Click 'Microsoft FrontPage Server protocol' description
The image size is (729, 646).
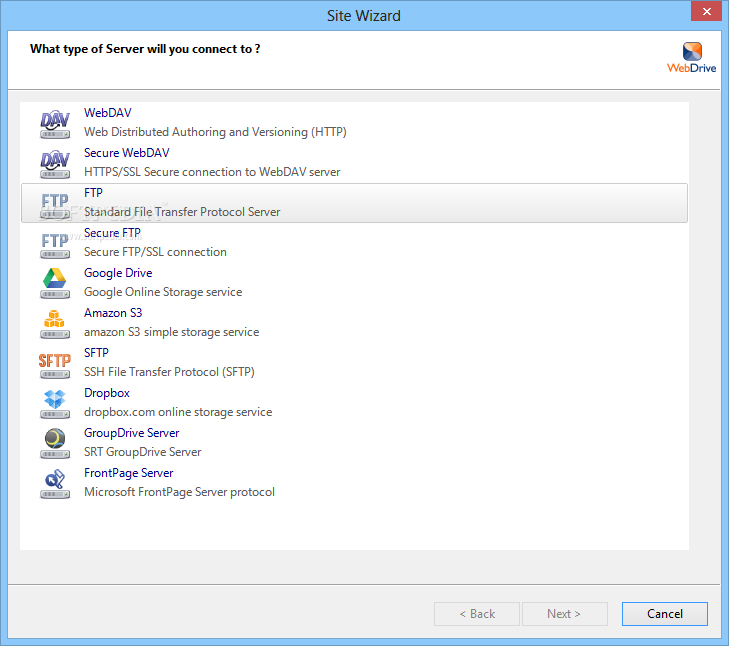click(x=179, y=492)
